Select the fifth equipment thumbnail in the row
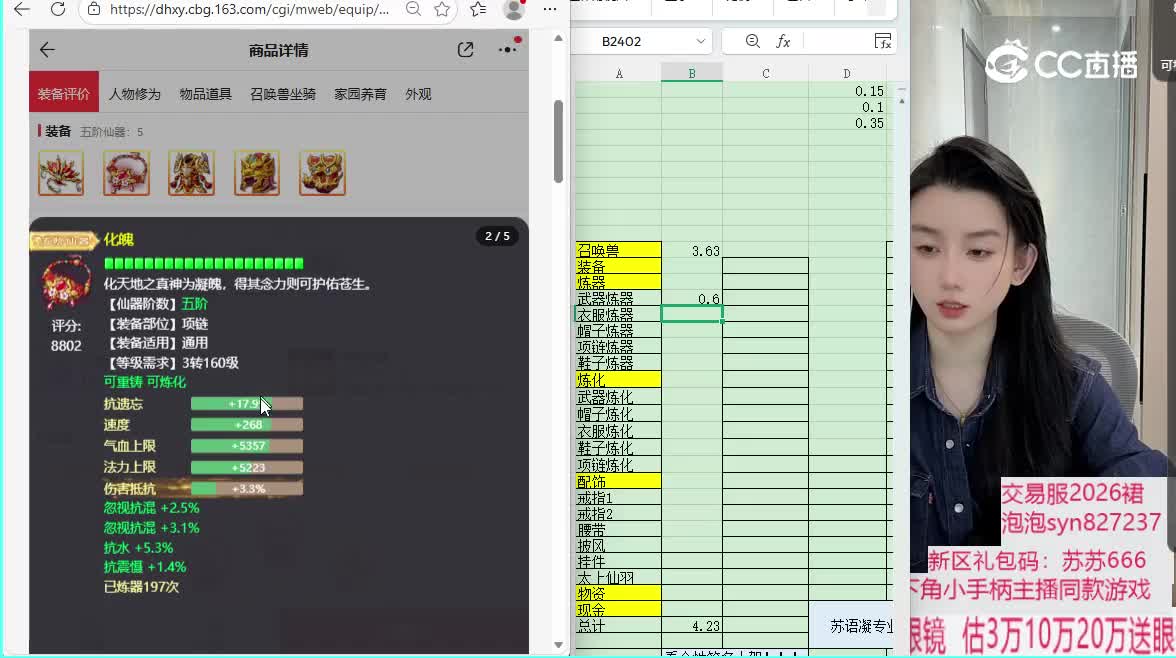The height and width of the screenshot is (658, 1176). 322,173
